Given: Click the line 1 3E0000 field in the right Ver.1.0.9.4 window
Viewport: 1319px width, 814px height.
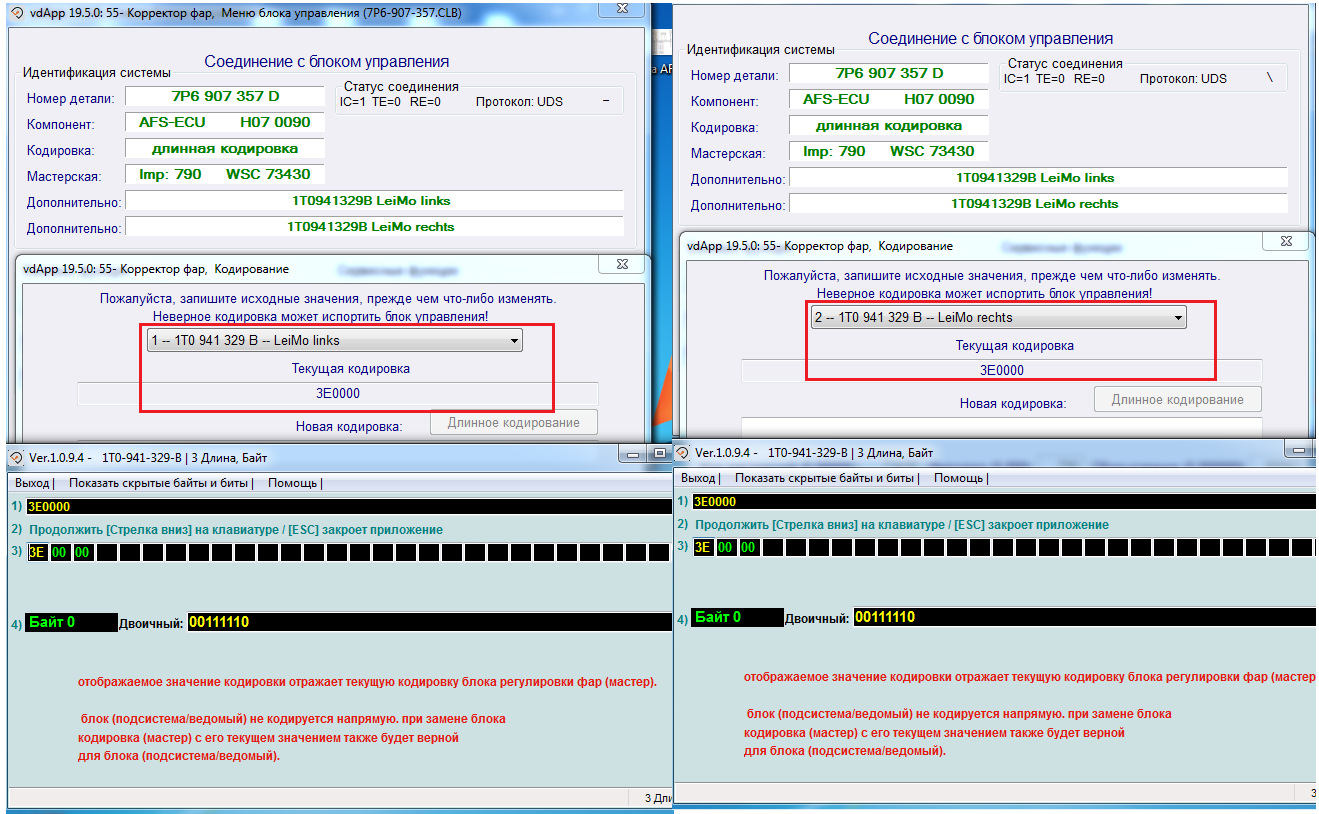Looking at the screenshot, I should point(1004,502).
